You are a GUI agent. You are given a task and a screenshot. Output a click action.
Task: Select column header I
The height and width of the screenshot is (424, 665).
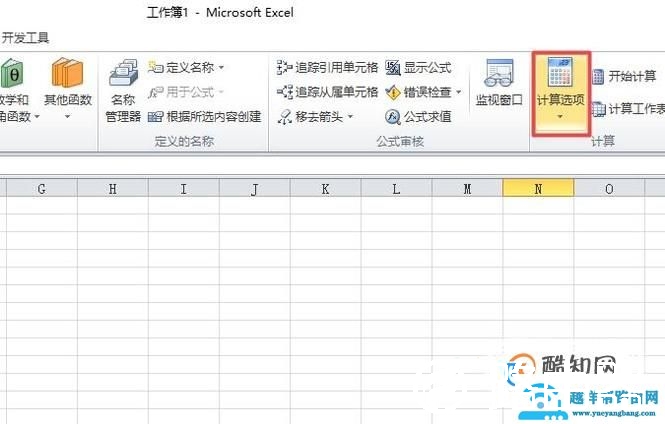184,189
